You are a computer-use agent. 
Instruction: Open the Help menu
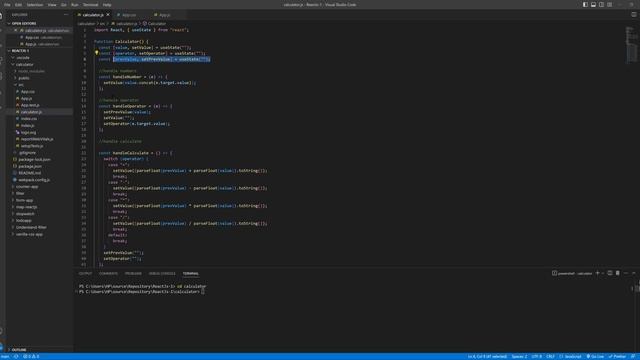pyautogui.click(x=107, y=4)
